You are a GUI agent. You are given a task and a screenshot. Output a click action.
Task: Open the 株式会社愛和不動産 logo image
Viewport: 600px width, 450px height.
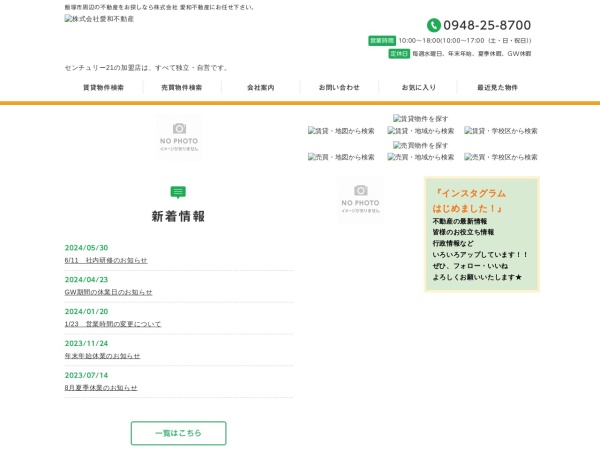click(x=99, y=19)
